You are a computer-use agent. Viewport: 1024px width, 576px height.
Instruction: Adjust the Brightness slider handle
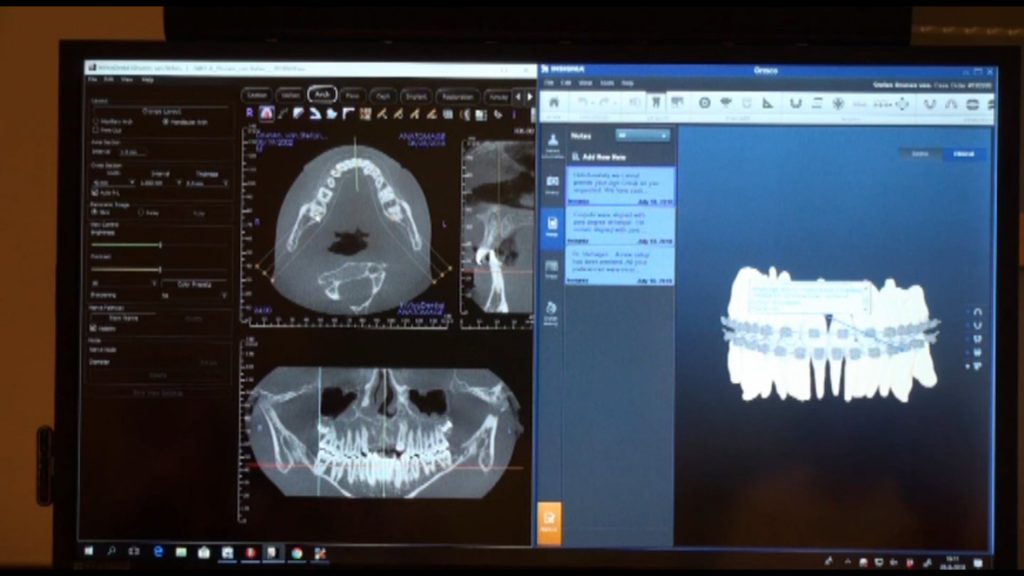[x=160, y=244]
